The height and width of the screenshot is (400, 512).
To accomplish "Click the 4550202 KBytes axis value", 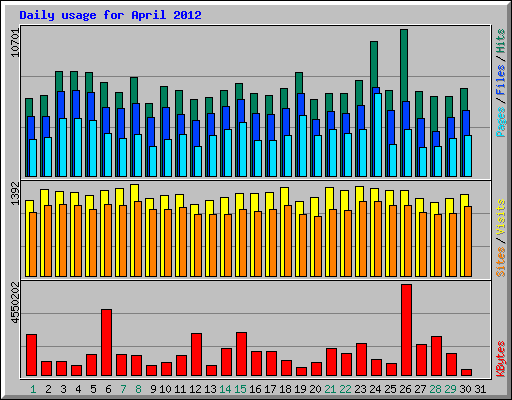I will point(15,303).
